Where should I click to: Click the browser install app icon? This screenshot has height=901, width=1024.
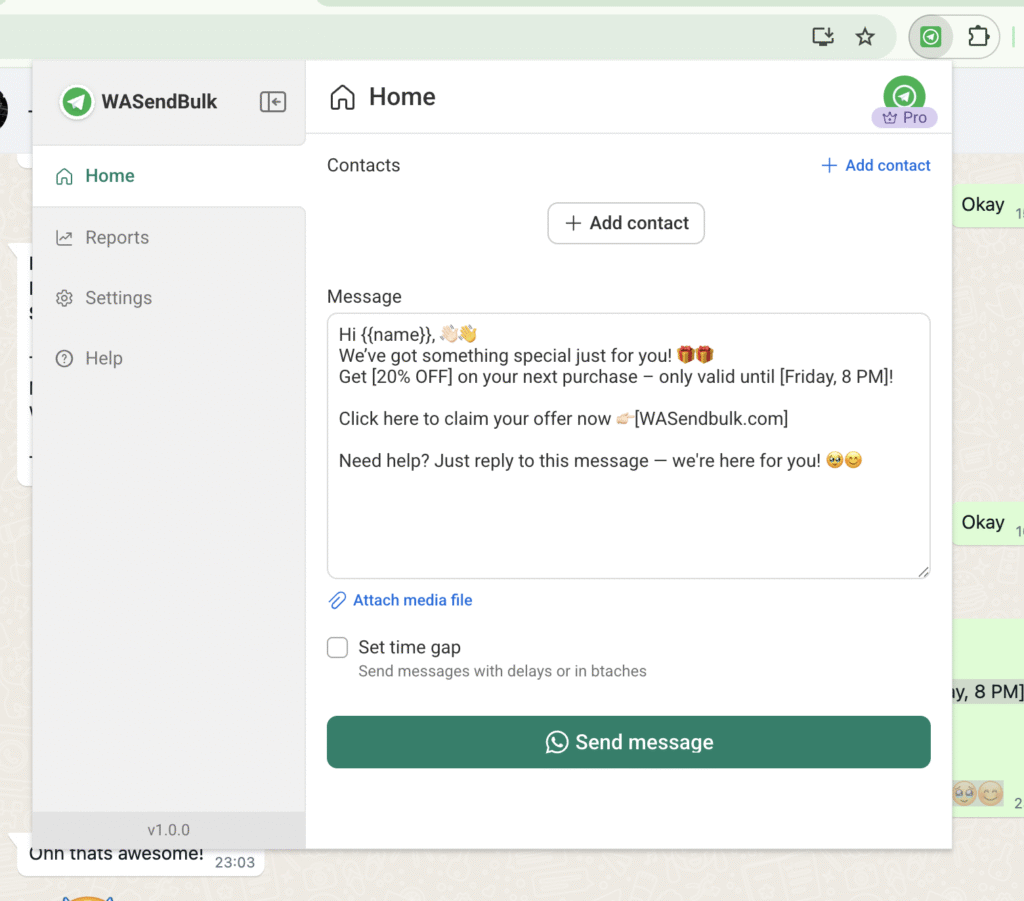pyautogui.click(x=823, y=37)
